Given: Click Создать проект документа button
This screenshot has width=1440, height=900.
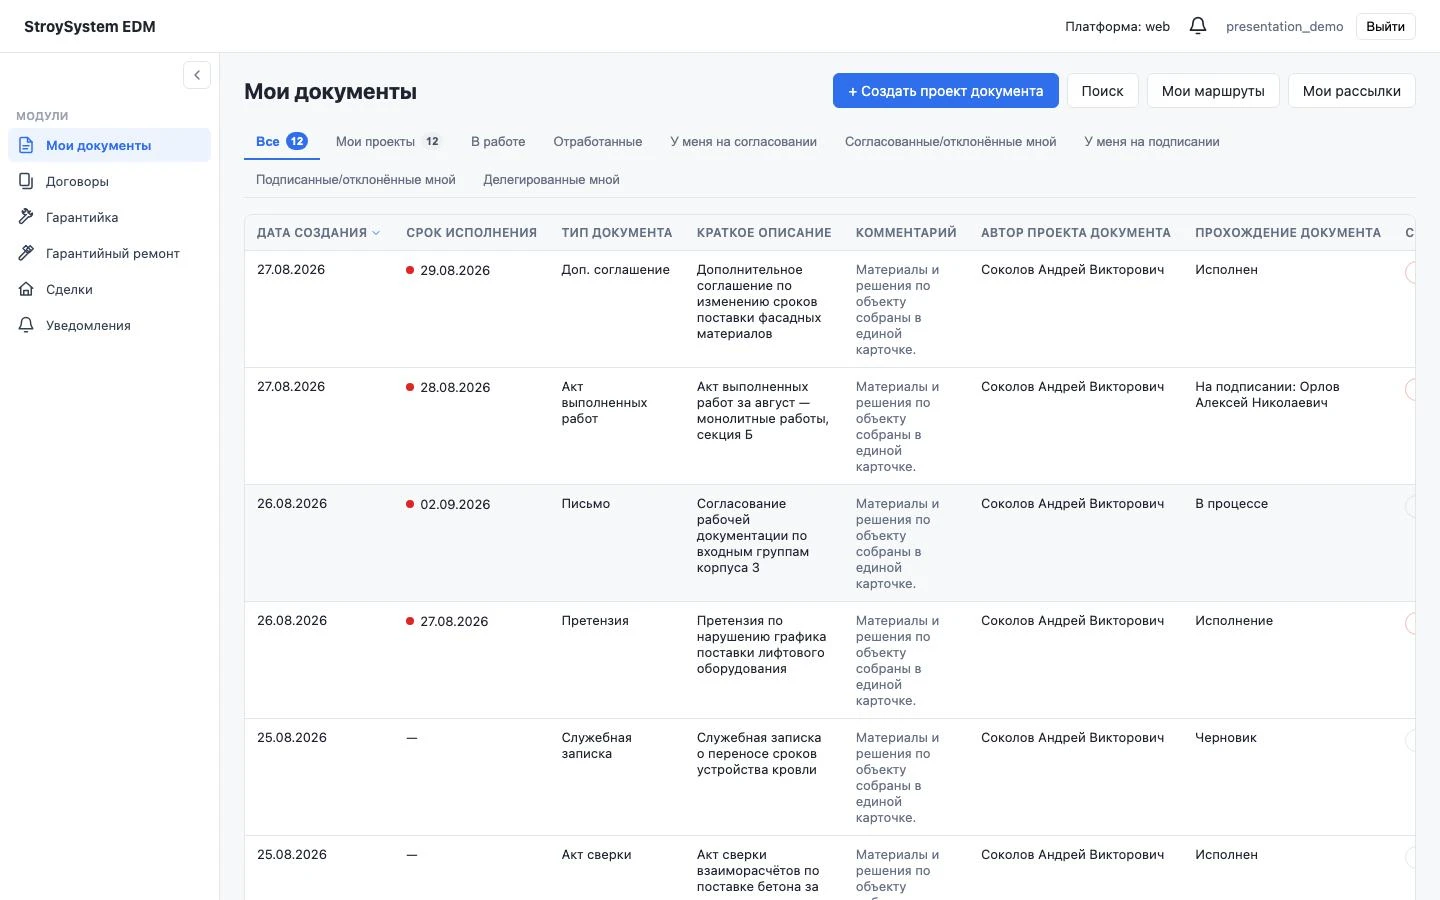Looking at the screenshot, I should tap(946, 91).
